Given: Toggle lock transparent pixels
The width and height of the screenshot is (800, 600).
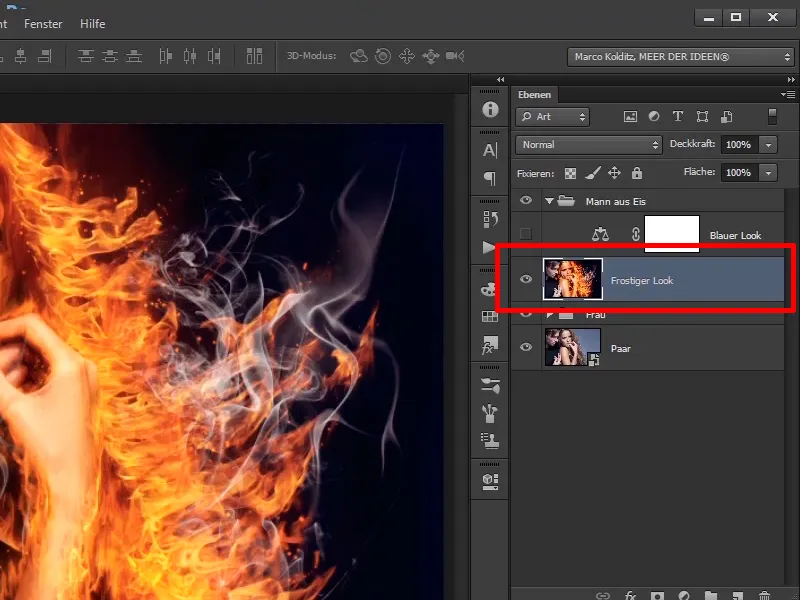Looking at the screenshot, I should 570,173.
